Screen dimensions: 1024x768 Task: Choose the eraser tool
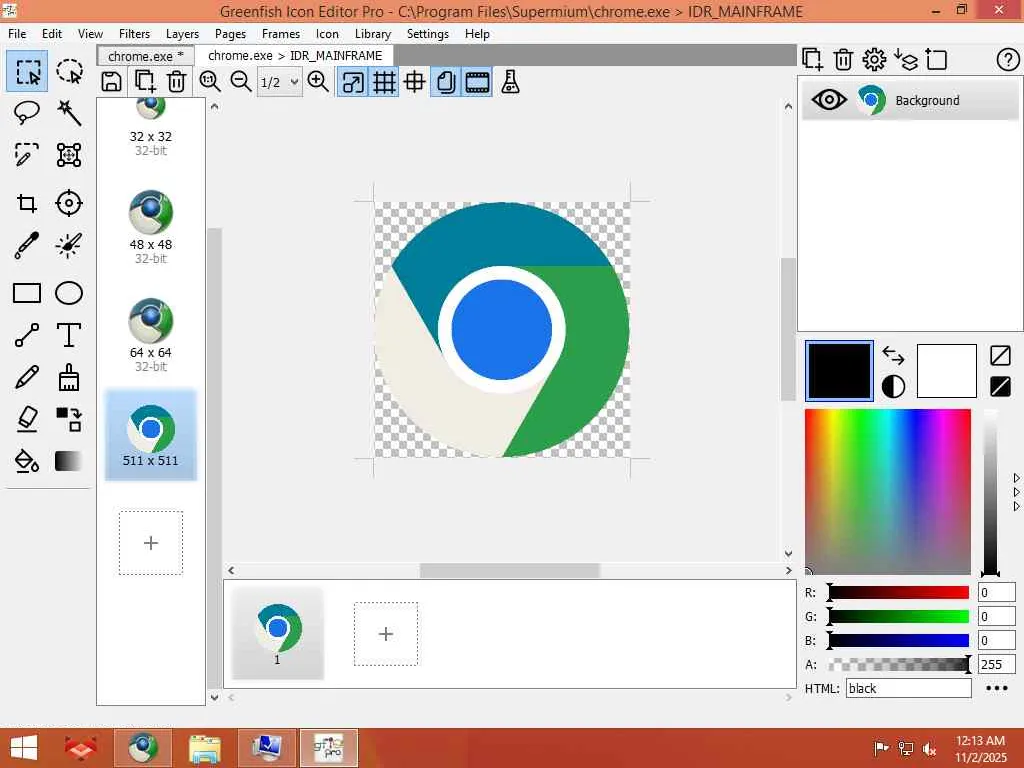click(27, 419)
